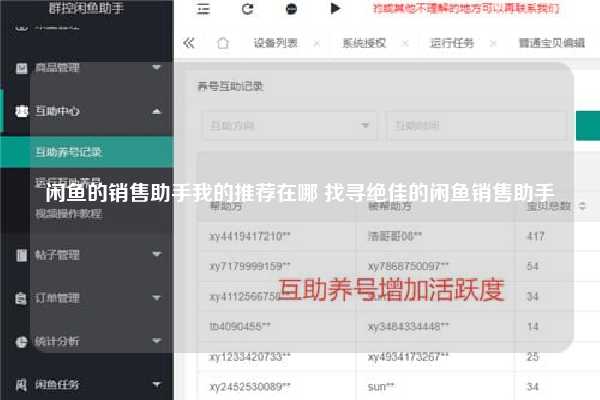
Task: Click the 商品管理 sidebar icon
Action: [21, 68]
